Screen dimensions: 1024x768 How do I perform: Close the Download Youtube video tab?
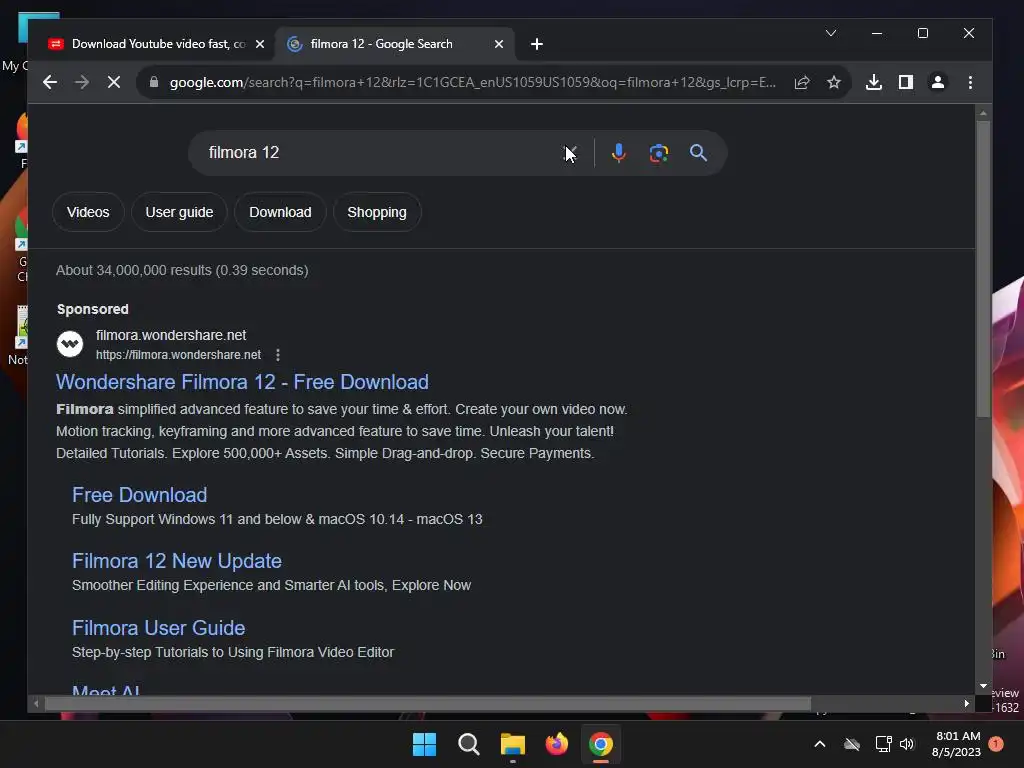click(260, 44)
